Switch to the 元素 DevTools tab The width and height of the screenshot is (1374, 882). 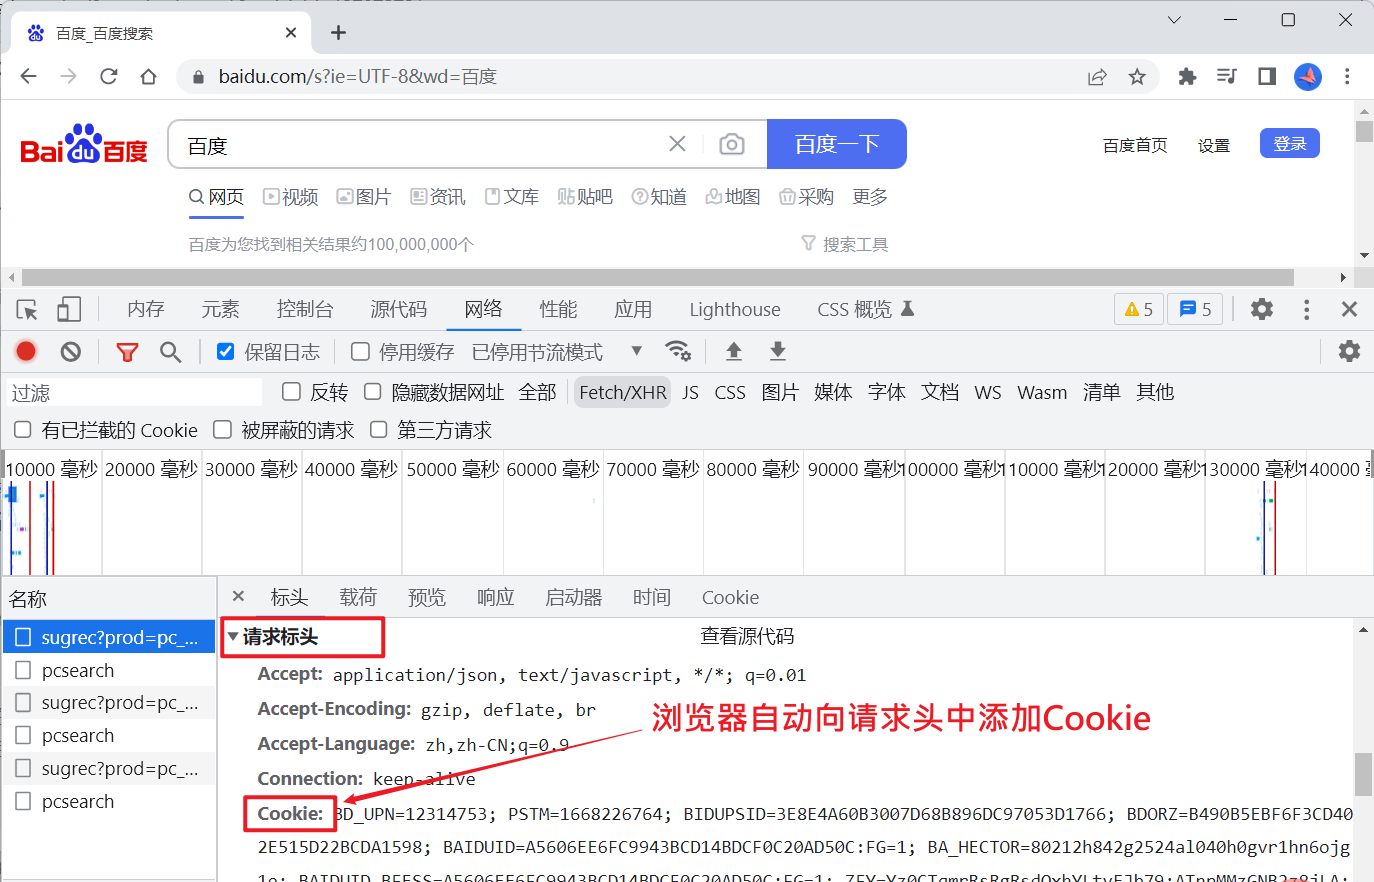click(220, 309)
